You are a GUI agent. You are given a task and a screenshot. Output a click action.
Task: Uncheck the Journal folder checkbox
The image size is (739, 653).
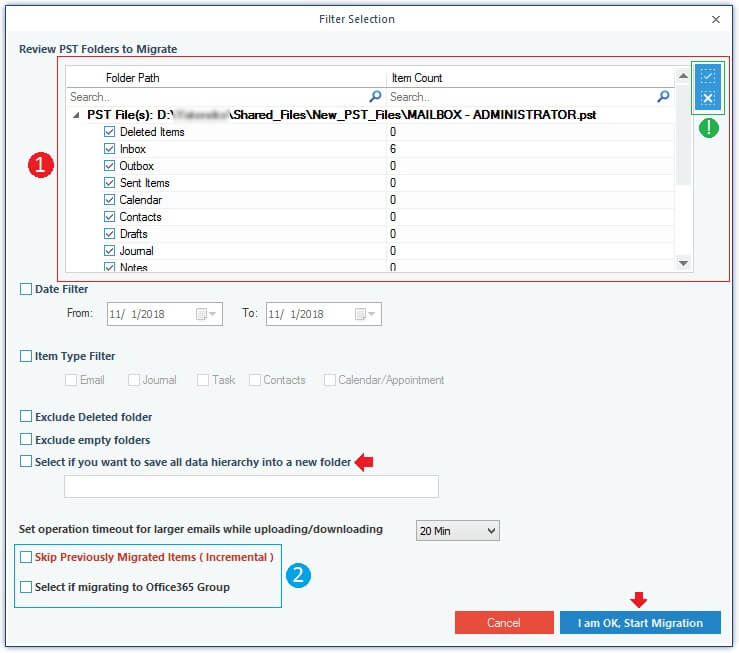109,250
